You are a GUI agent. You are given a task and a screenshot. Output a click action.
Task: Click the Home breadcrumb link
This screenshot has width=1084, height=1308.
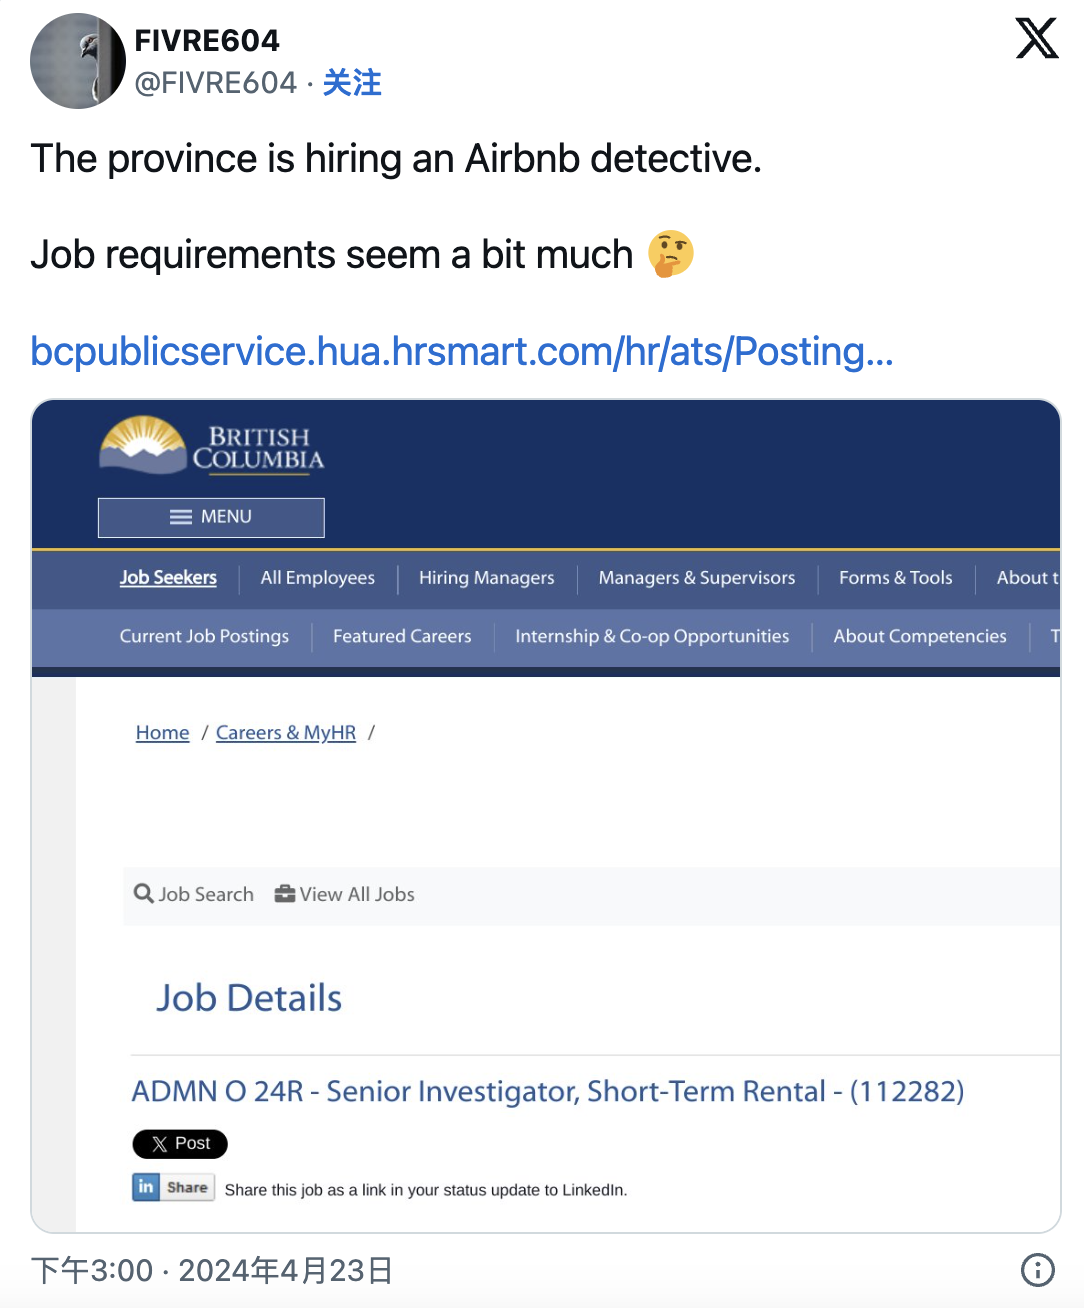click(x=162, y=733)
